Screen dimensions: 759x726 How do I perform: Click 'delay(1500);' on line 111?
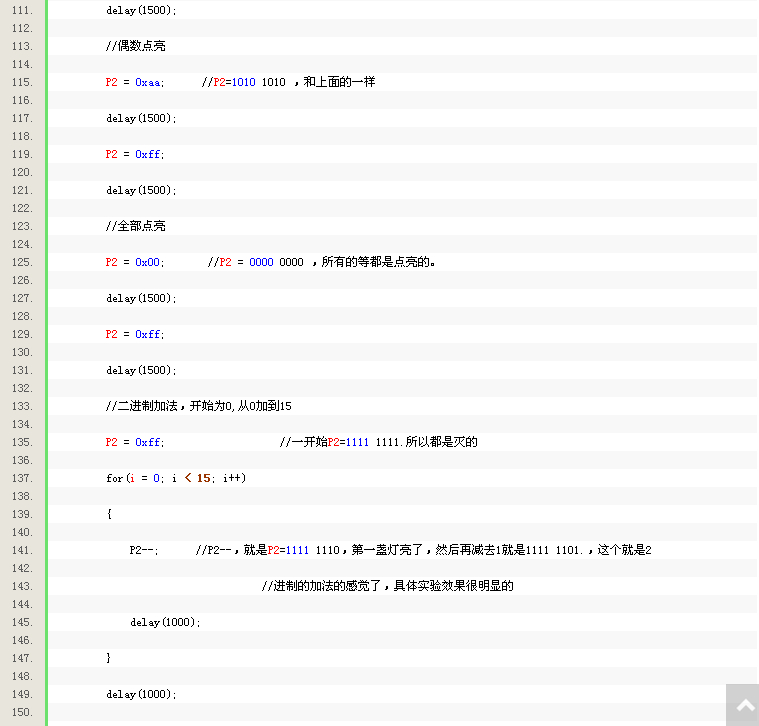[141, 10]
